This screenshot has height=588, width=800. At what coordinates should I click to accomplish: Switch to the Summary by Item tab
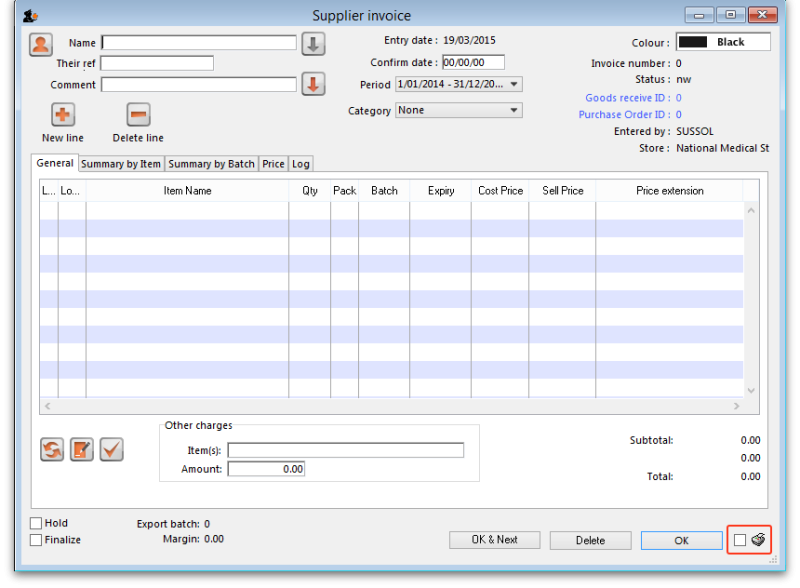tap(120, 163)
